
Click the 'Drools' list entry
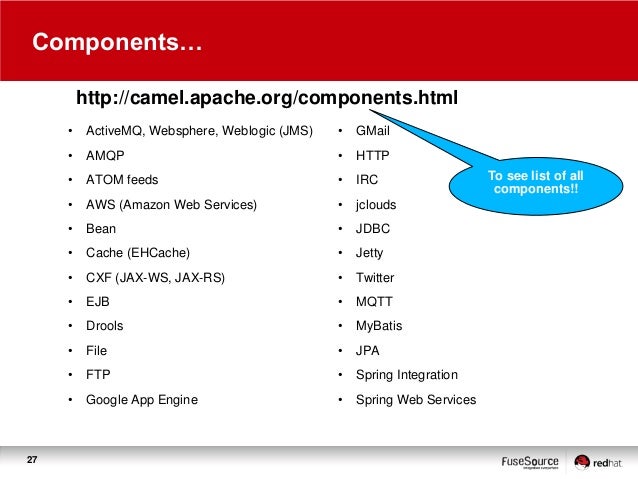tap(105, 326)
